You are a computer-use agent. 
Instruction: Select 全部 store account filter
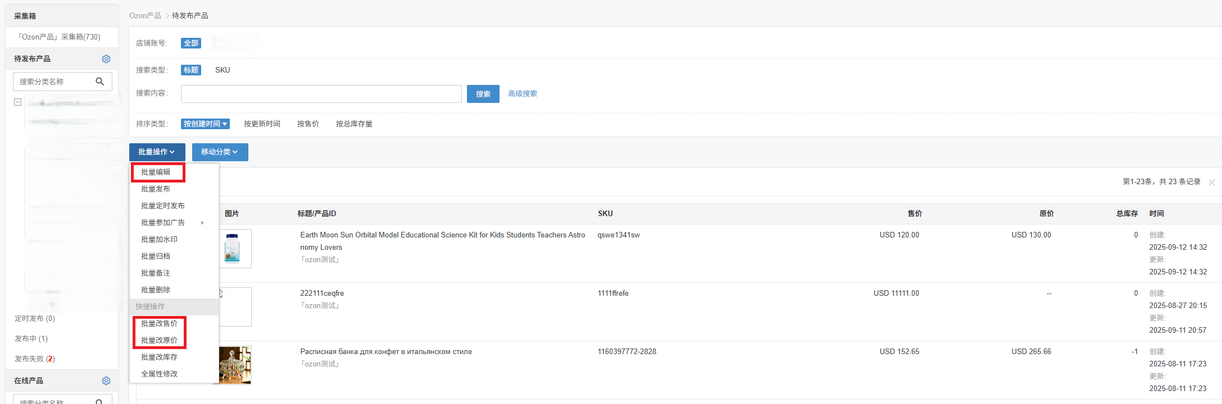point(190,43)
